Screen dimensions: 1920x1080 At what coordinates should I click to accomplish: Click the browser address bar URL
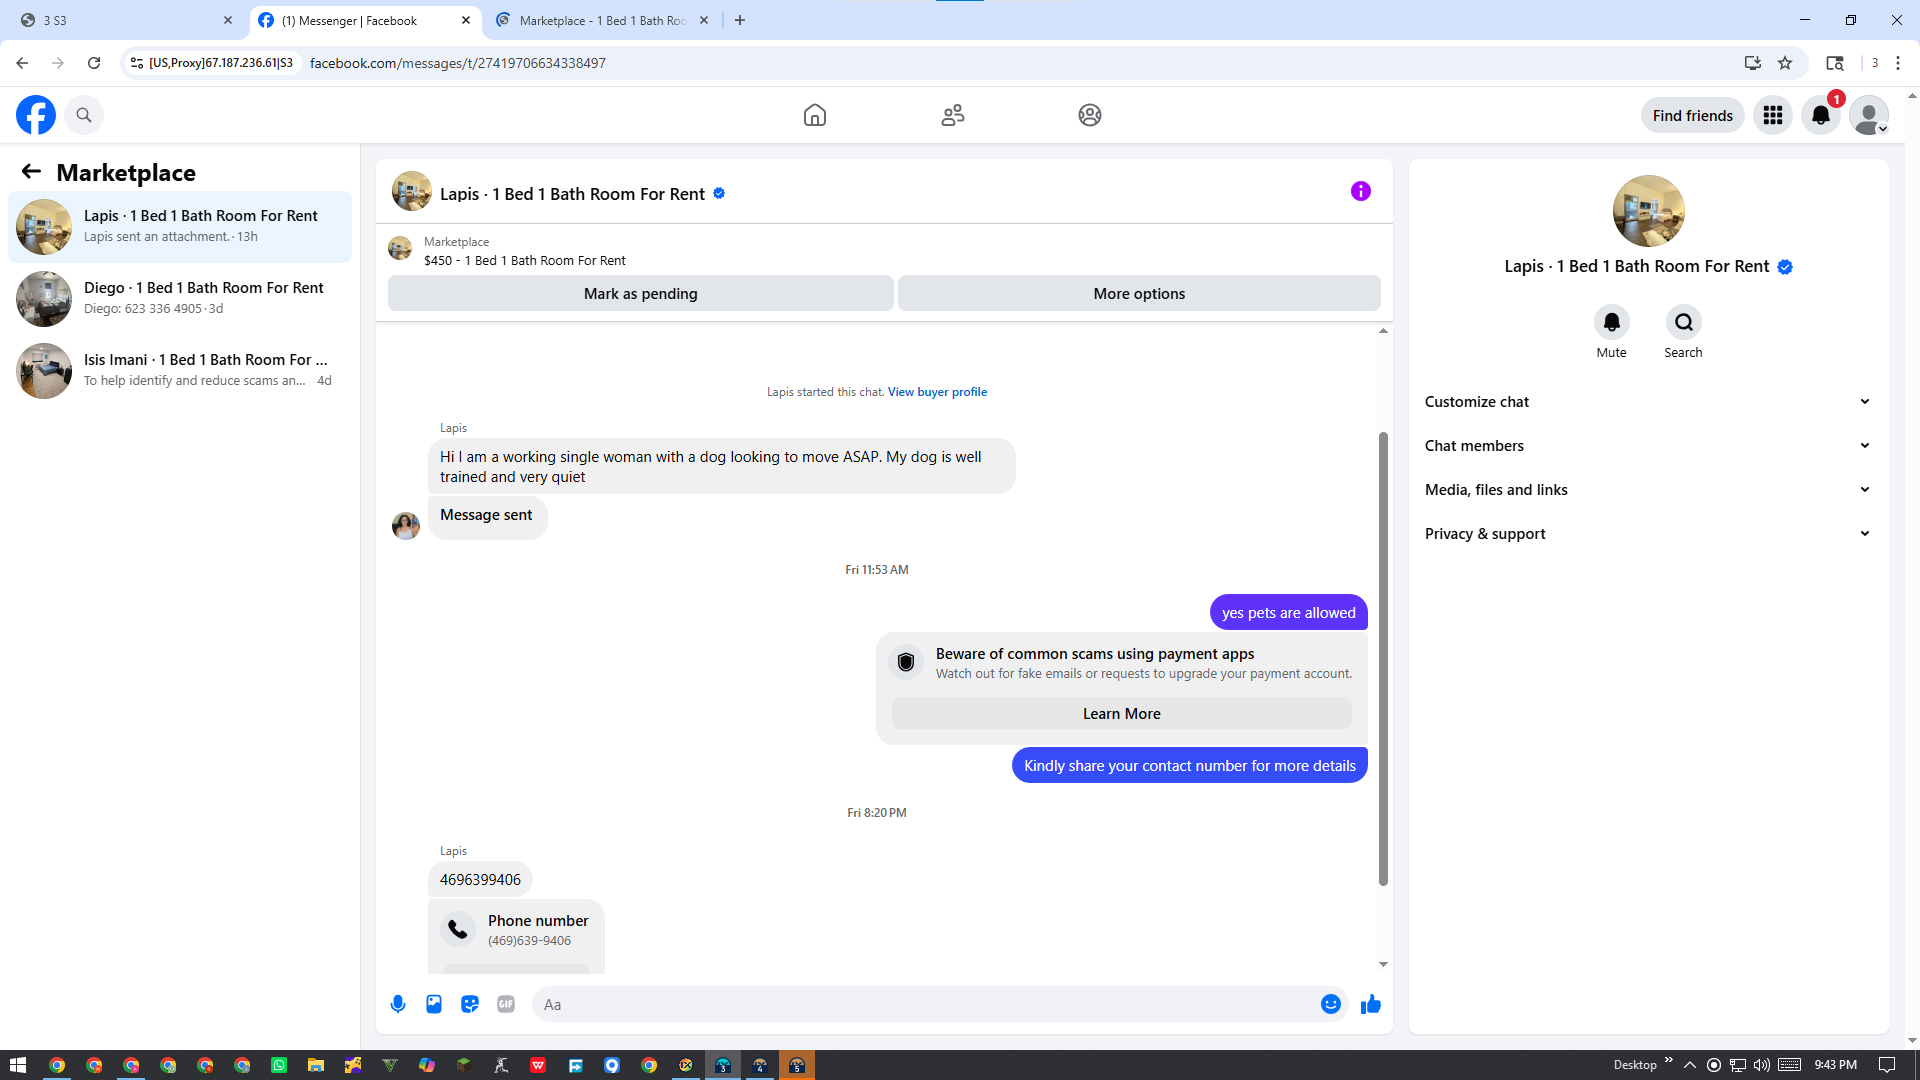point(458,63)
